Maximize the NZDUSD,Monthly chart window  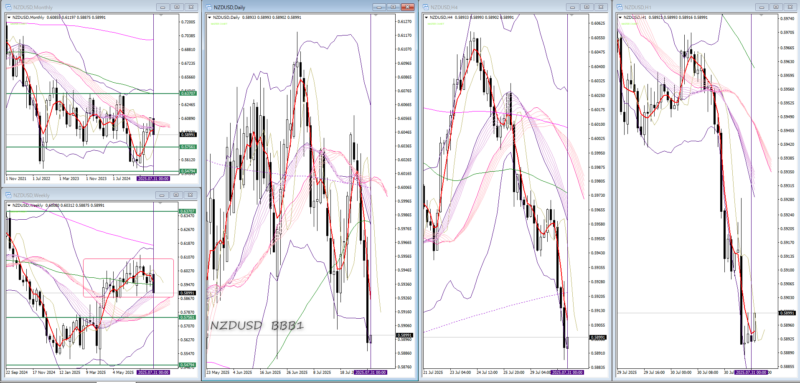pyautogui.click(x=177, y=7)
